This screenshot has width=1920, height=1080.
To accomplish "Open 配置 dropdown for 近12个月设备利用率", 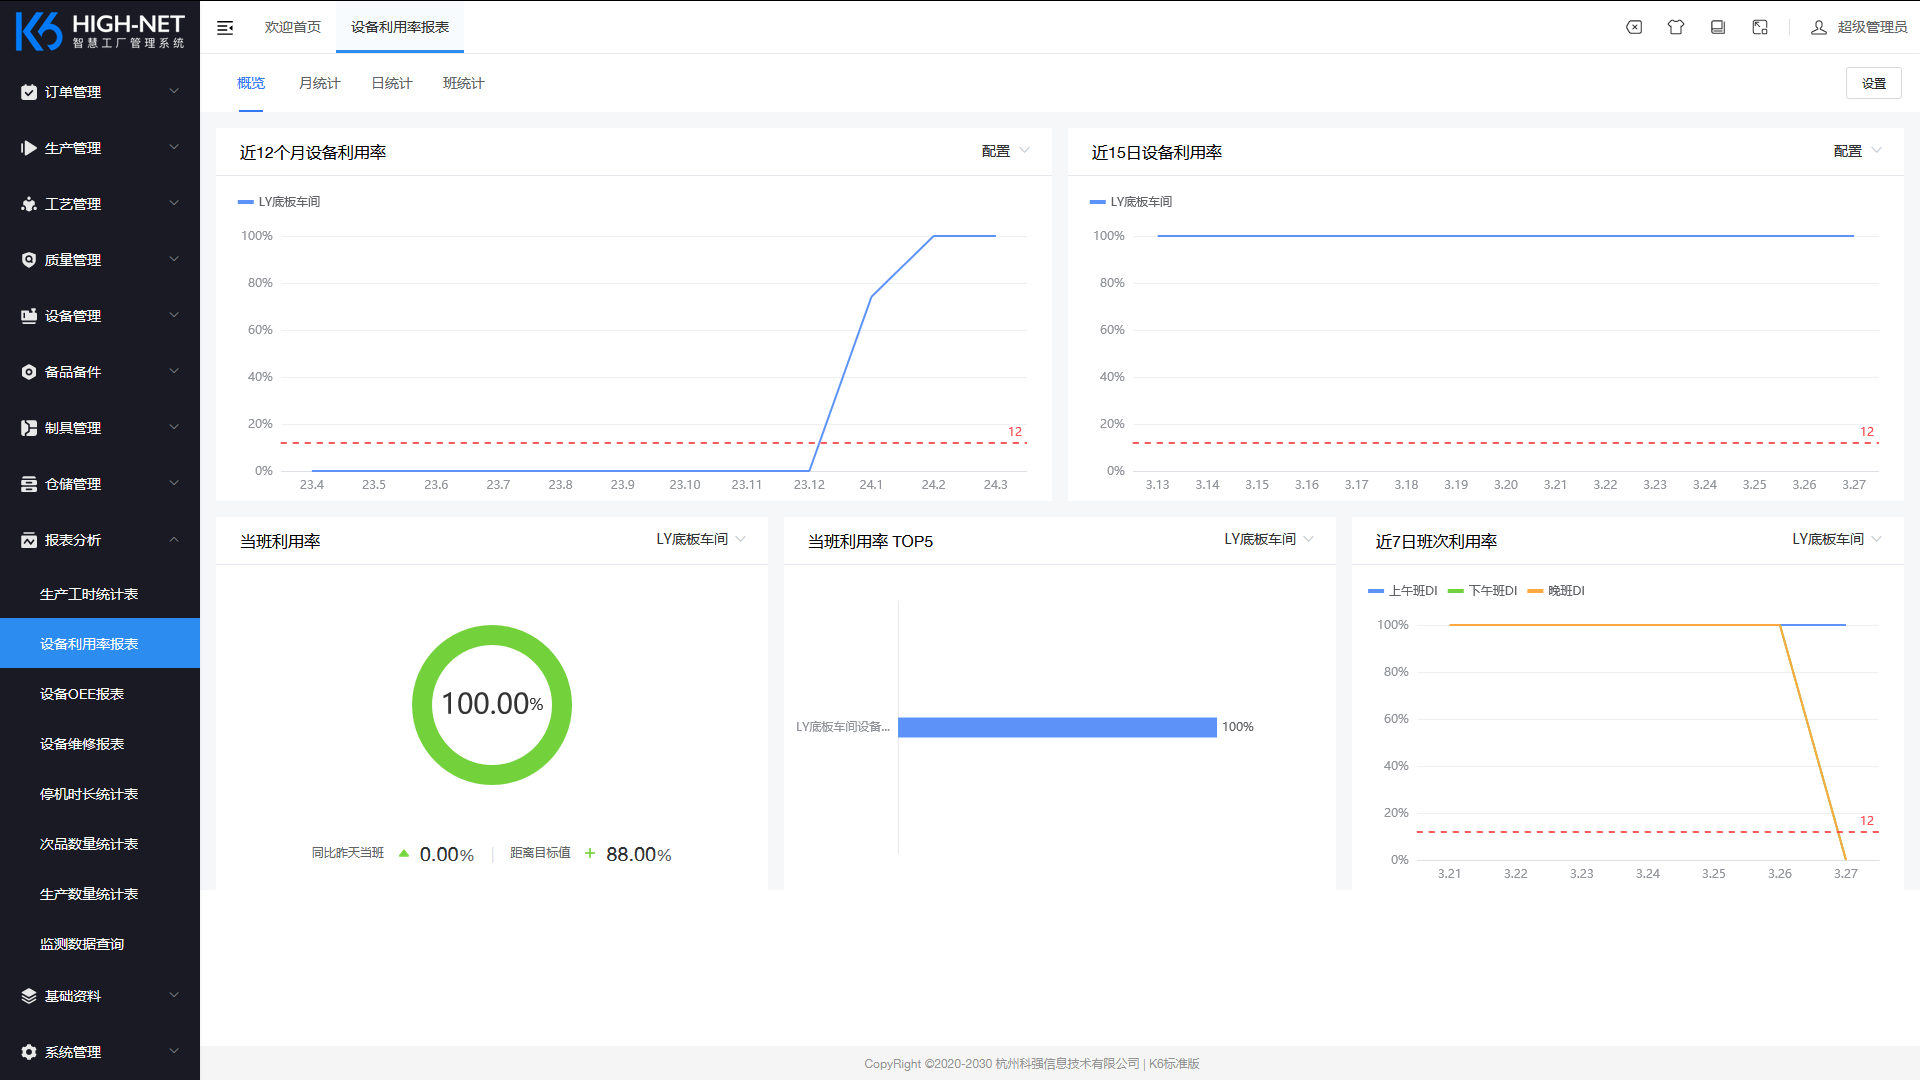I will coord(1005,151).
